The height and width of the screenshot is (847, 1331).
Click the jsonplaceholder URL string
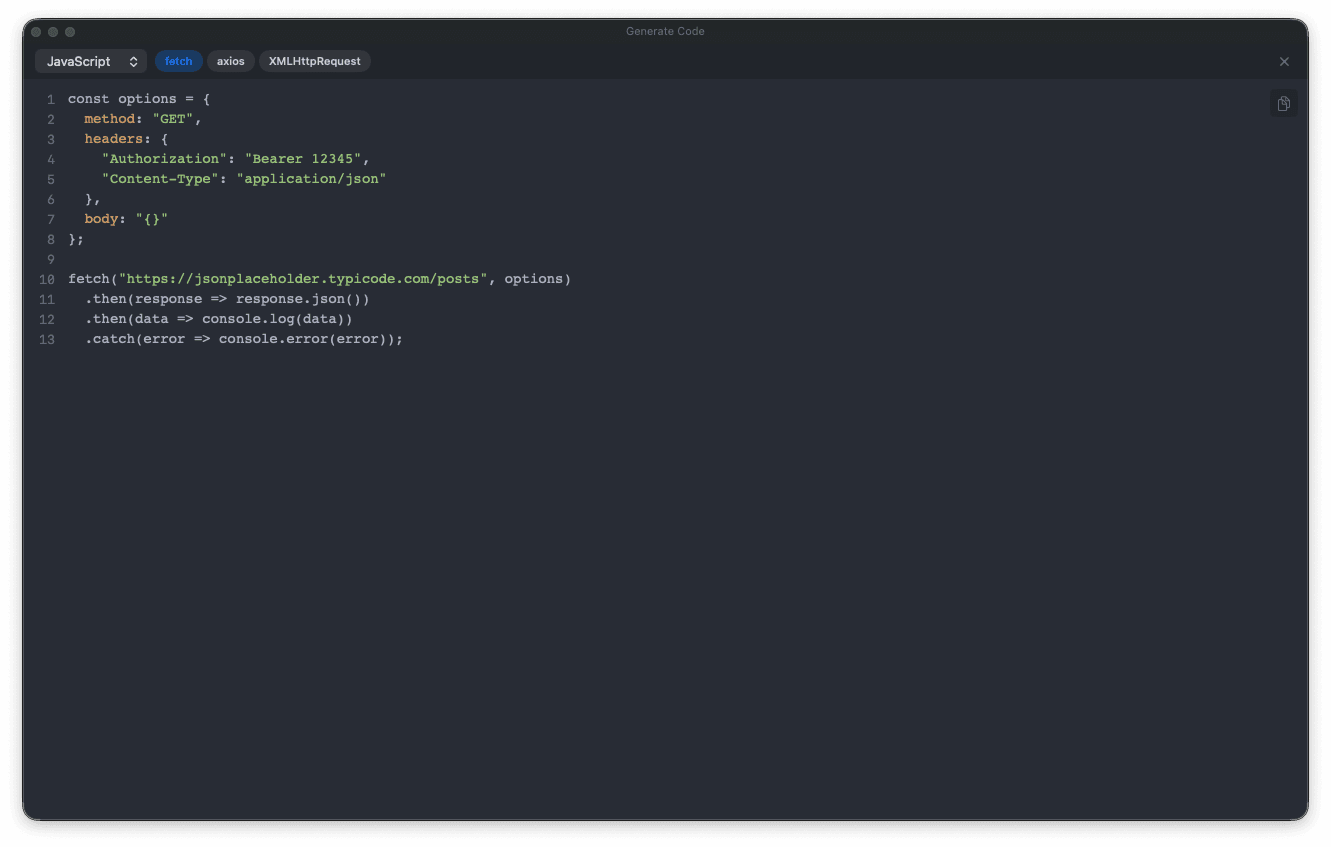[303, 279]
